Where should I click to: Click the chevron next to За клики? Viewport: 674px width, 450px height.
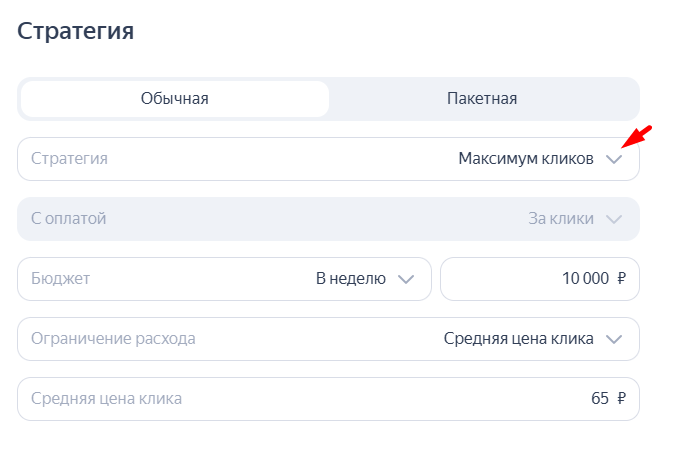tap(614, 219)
